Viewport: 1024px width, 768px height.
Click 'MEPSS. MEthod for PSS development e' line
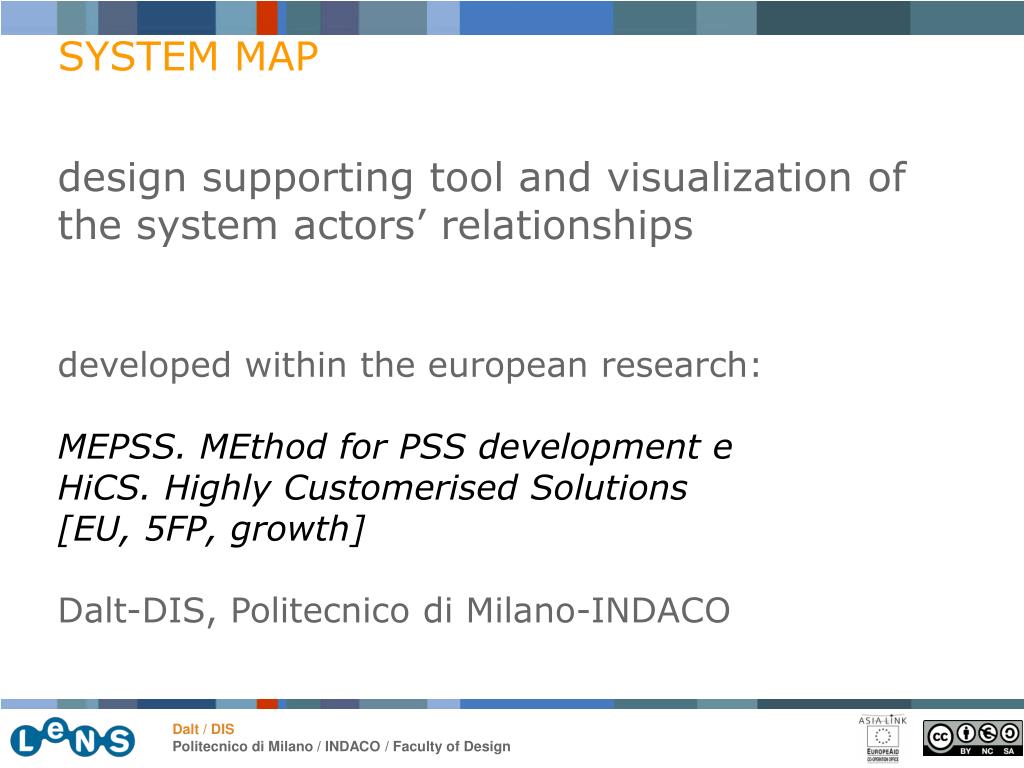coord(395,447)
